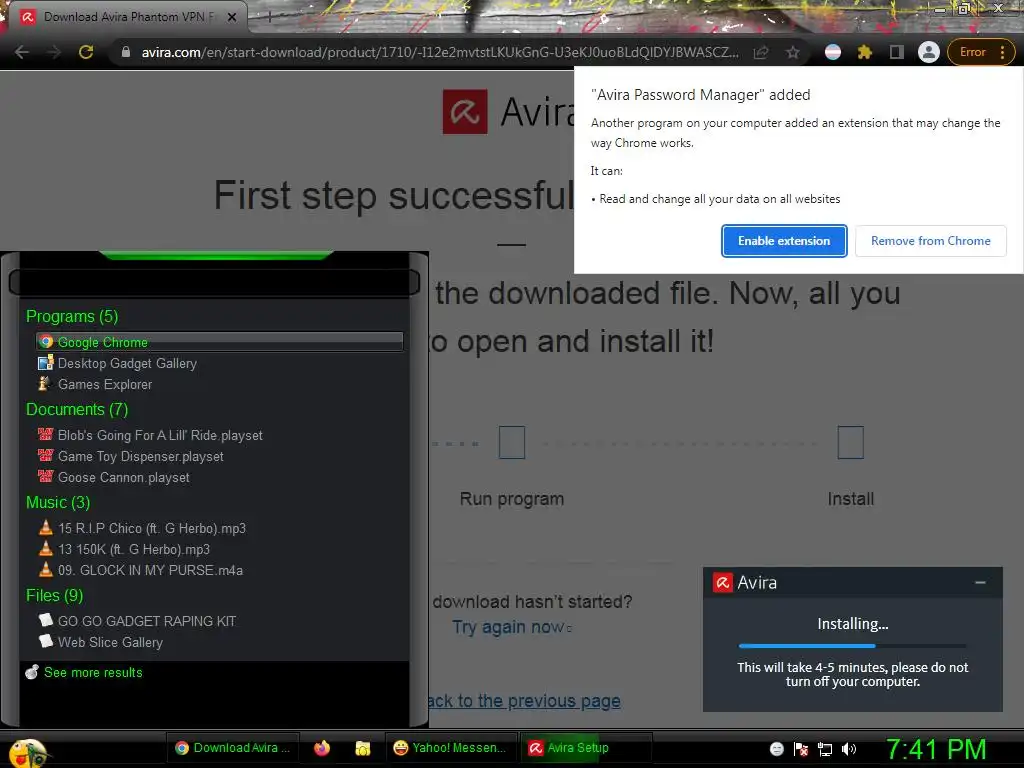The height and width of the screenshot is (768, 1024).
Task: Click the Games Explorer chess icon
Action: coord(44,383)
